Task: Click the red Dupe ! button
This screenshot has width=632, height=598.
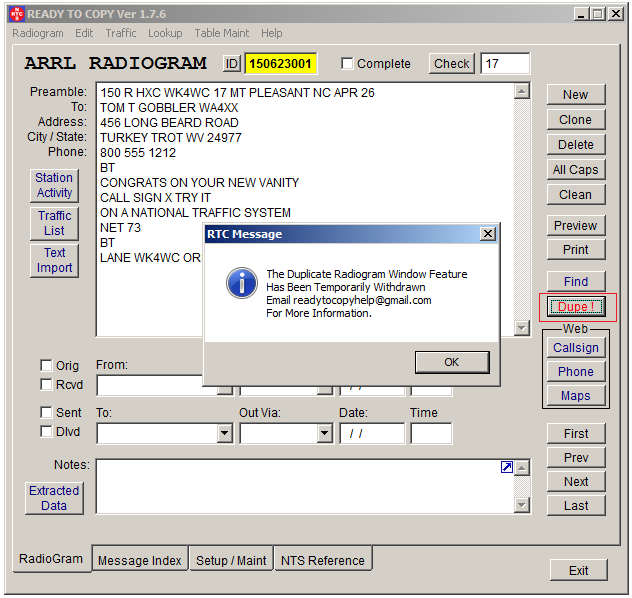Action: 576,307
